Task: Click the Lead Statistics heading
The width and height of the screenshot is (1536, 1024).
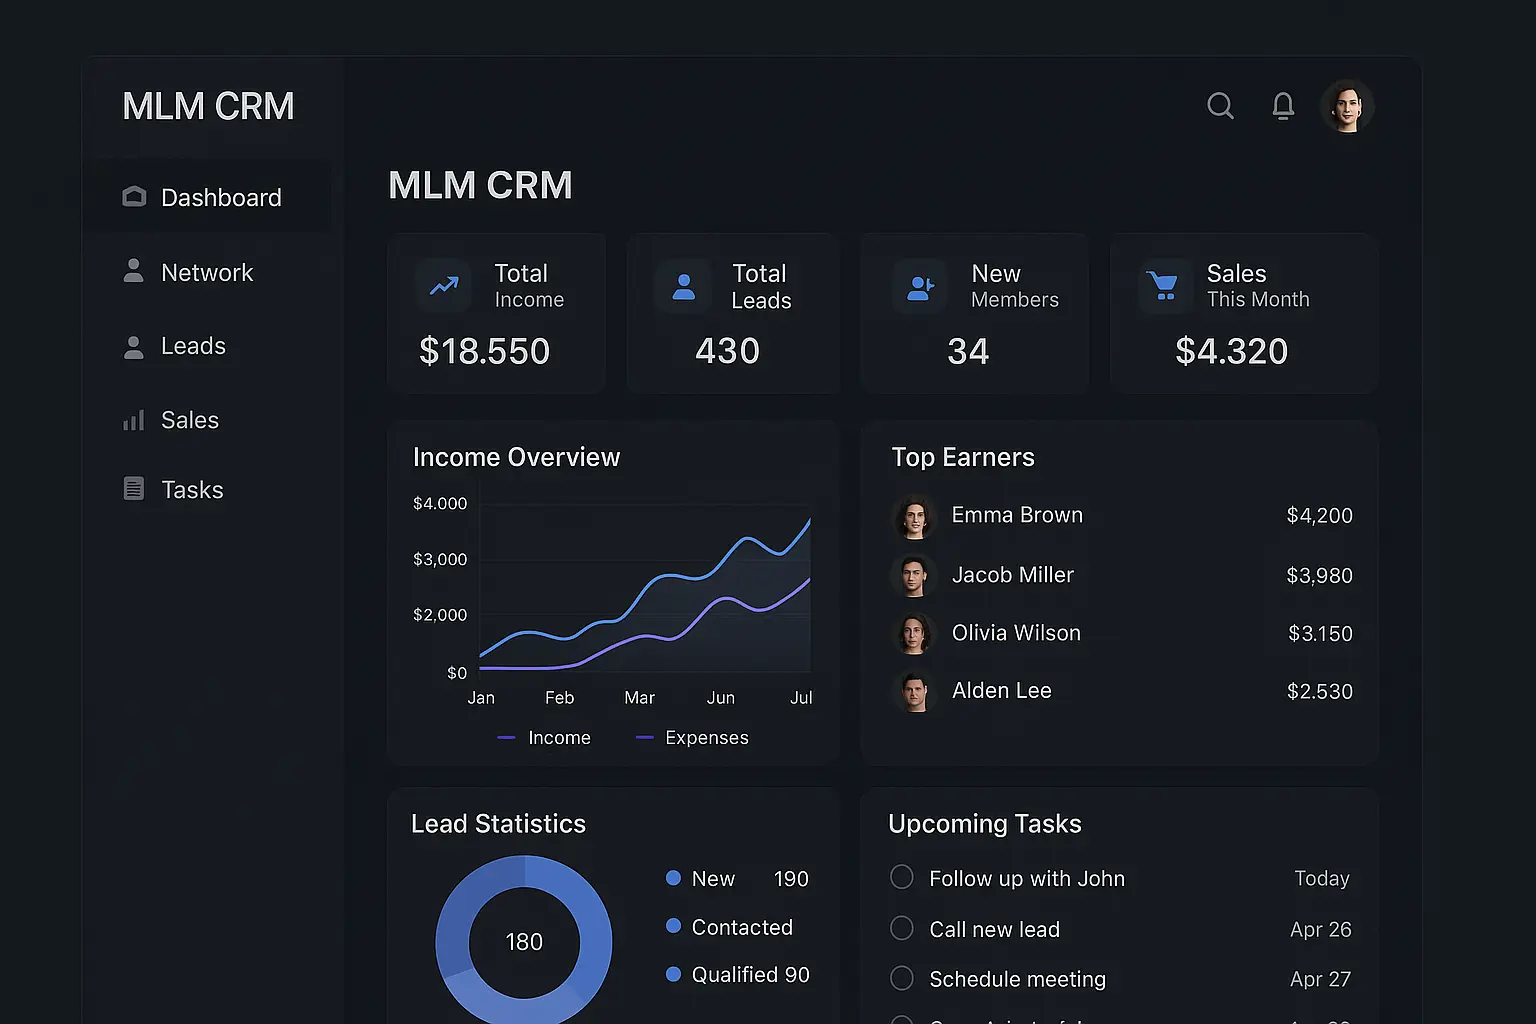Action: click(498, 824)
